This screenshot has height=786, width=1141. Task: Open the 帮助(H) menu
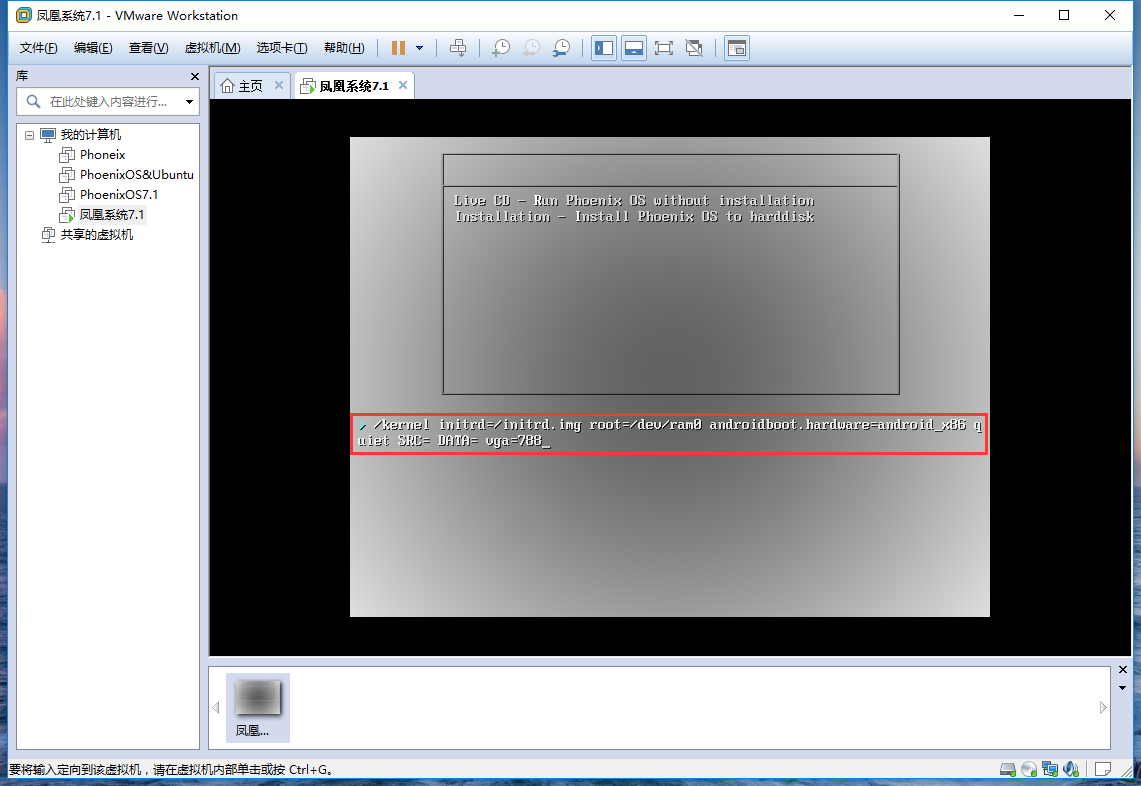click(x=344, y=48)
